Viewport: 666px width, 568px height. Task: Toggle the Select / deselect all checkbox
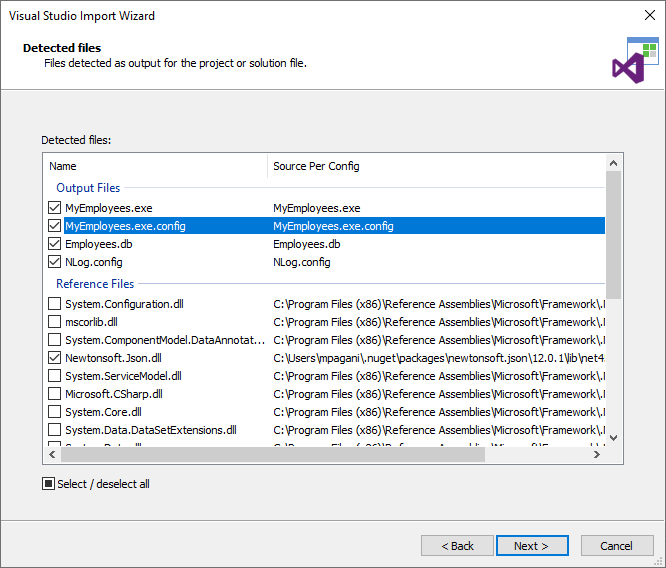(x=48, y=484)
